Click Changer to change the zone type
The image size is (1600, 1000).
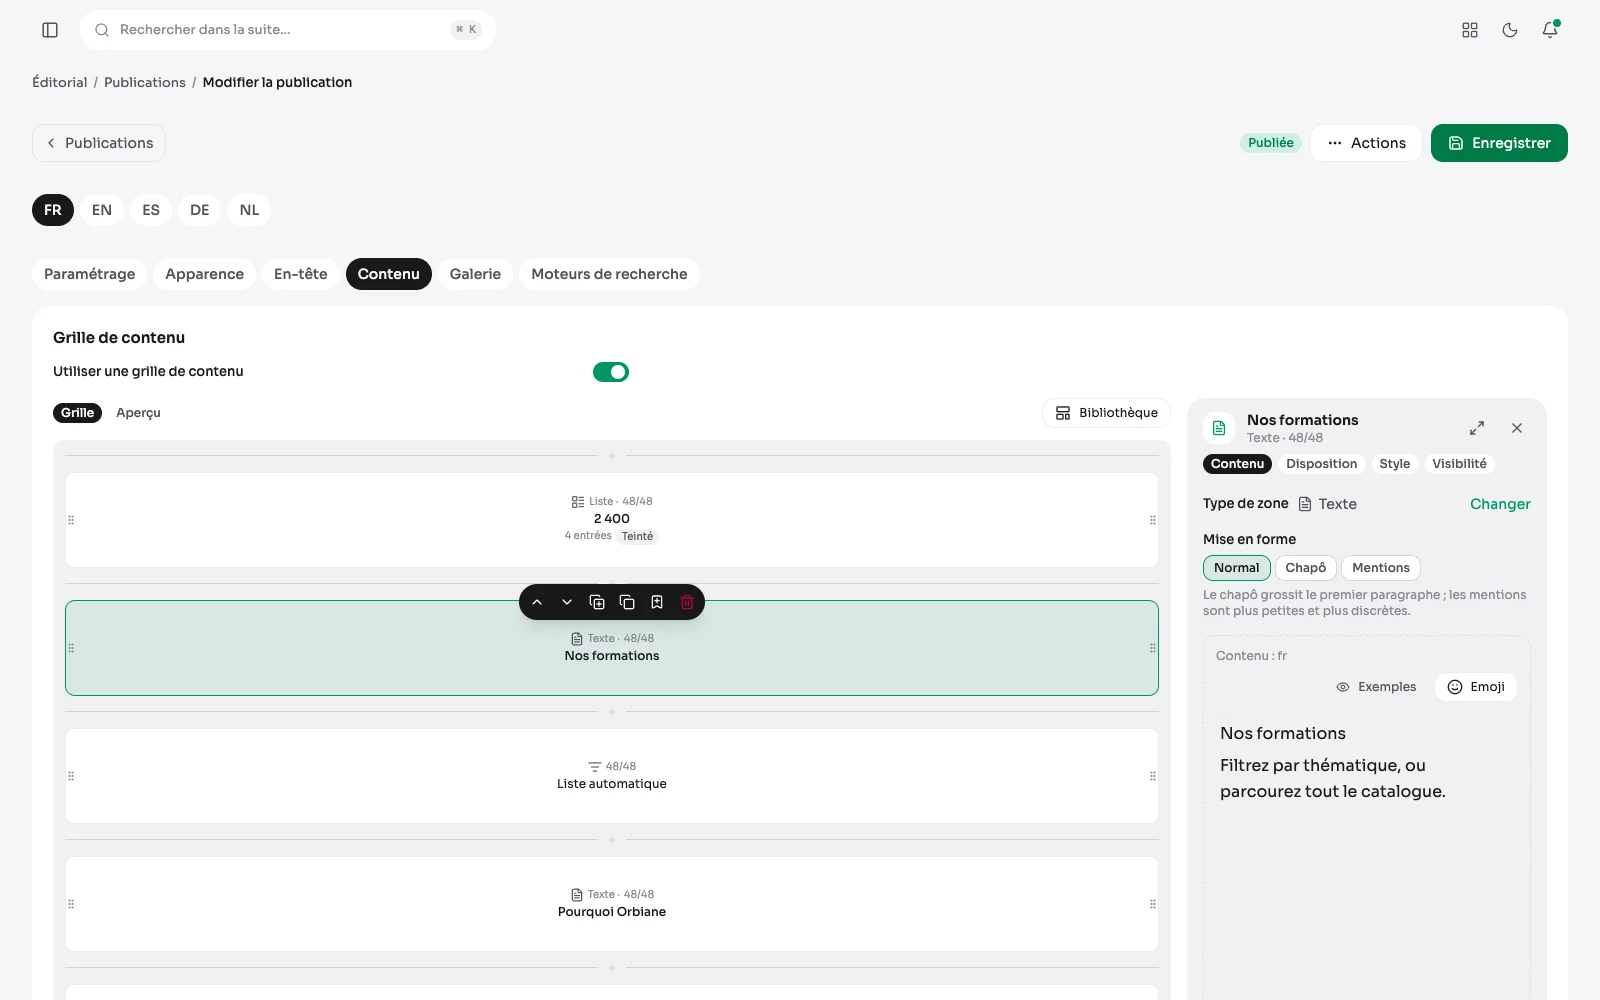[1500, 504]
